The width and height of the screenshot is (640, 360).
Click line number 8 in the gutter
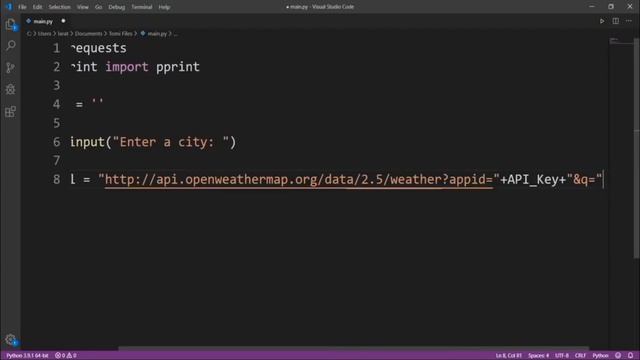[x=56, y=180]
